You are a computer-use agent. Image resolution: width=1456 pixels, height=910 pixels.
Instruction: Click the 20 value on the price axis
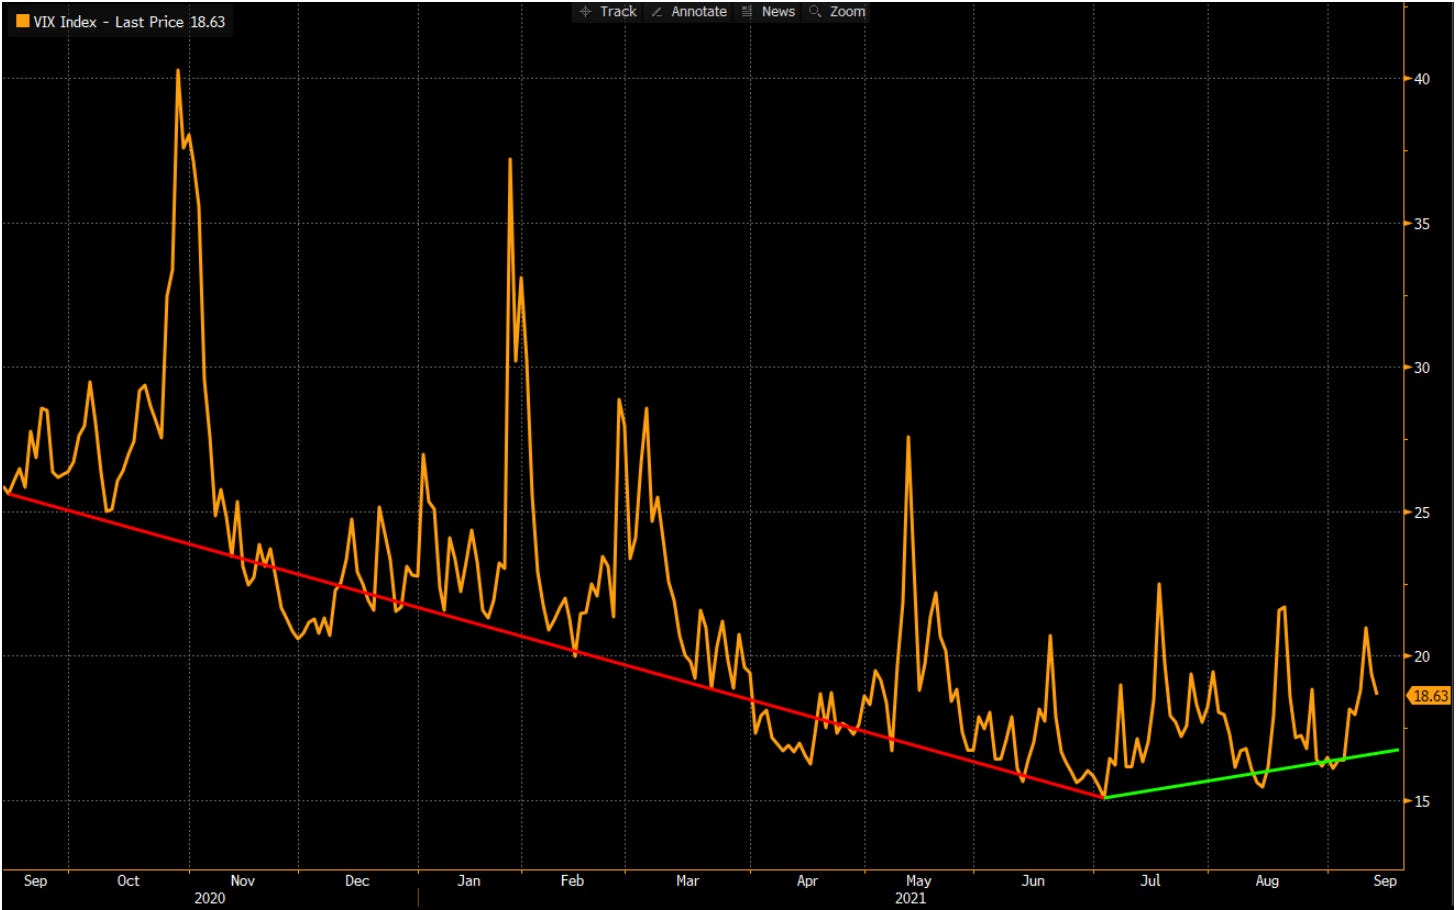coord(1421,657)
